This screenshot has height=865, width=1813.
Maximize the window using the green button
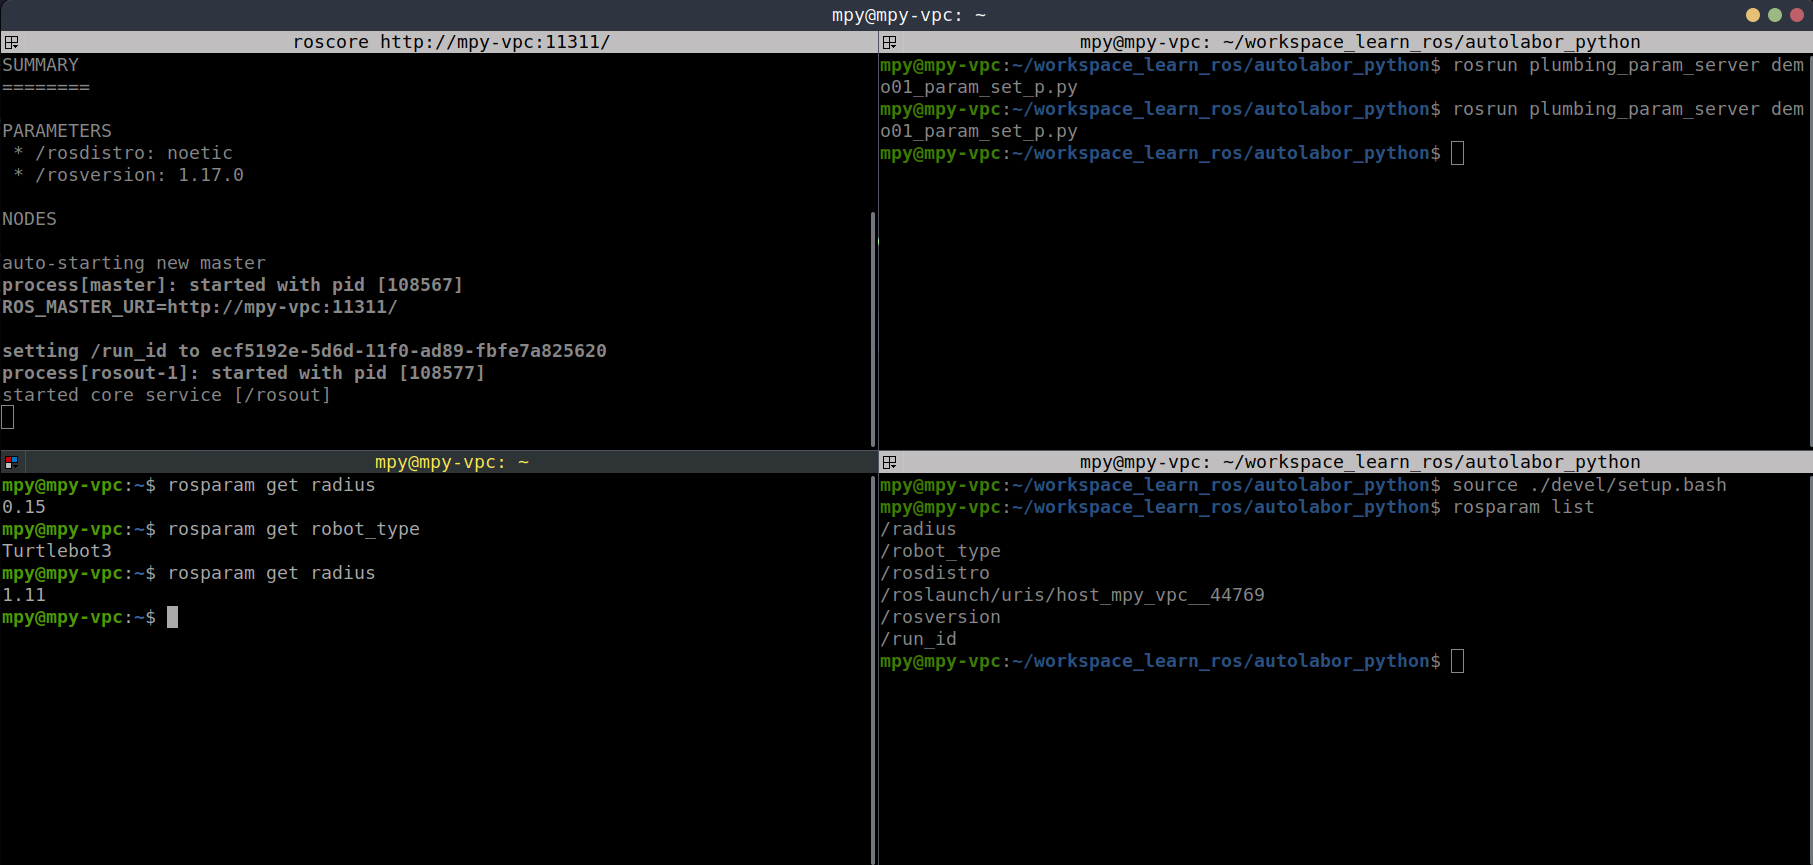coord(1774,15)
